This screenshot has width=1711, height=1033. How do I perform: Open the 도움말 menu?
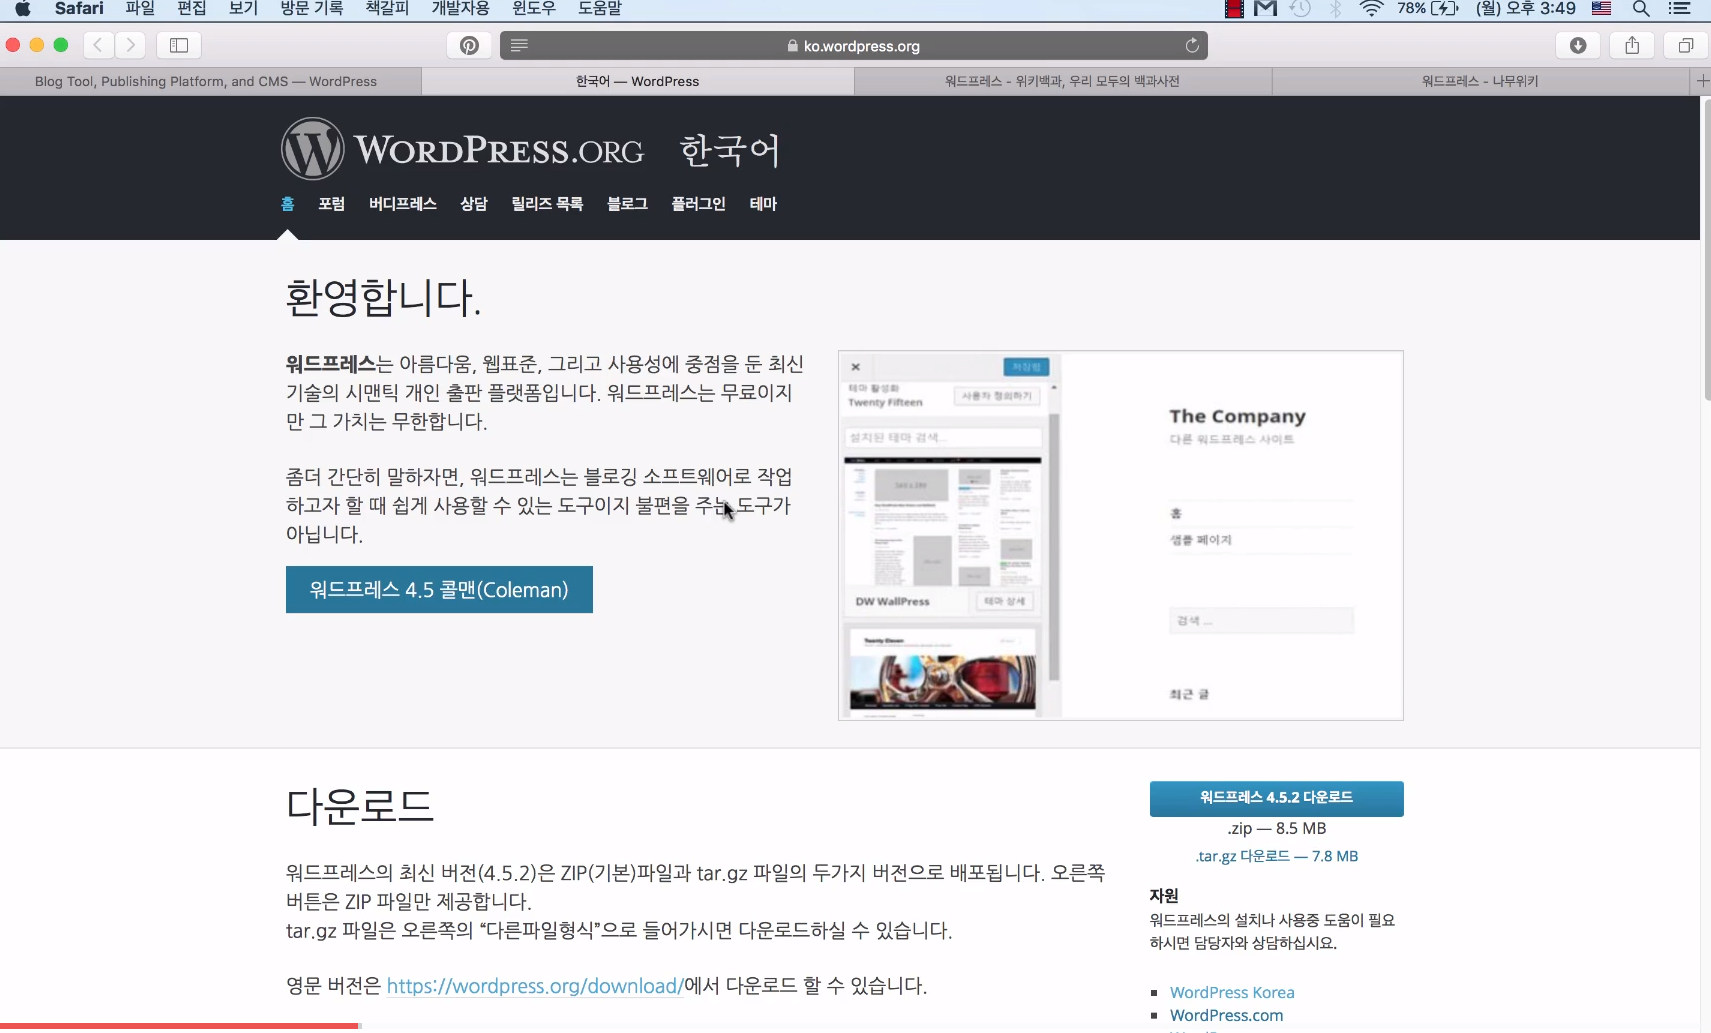click(600, 9)
